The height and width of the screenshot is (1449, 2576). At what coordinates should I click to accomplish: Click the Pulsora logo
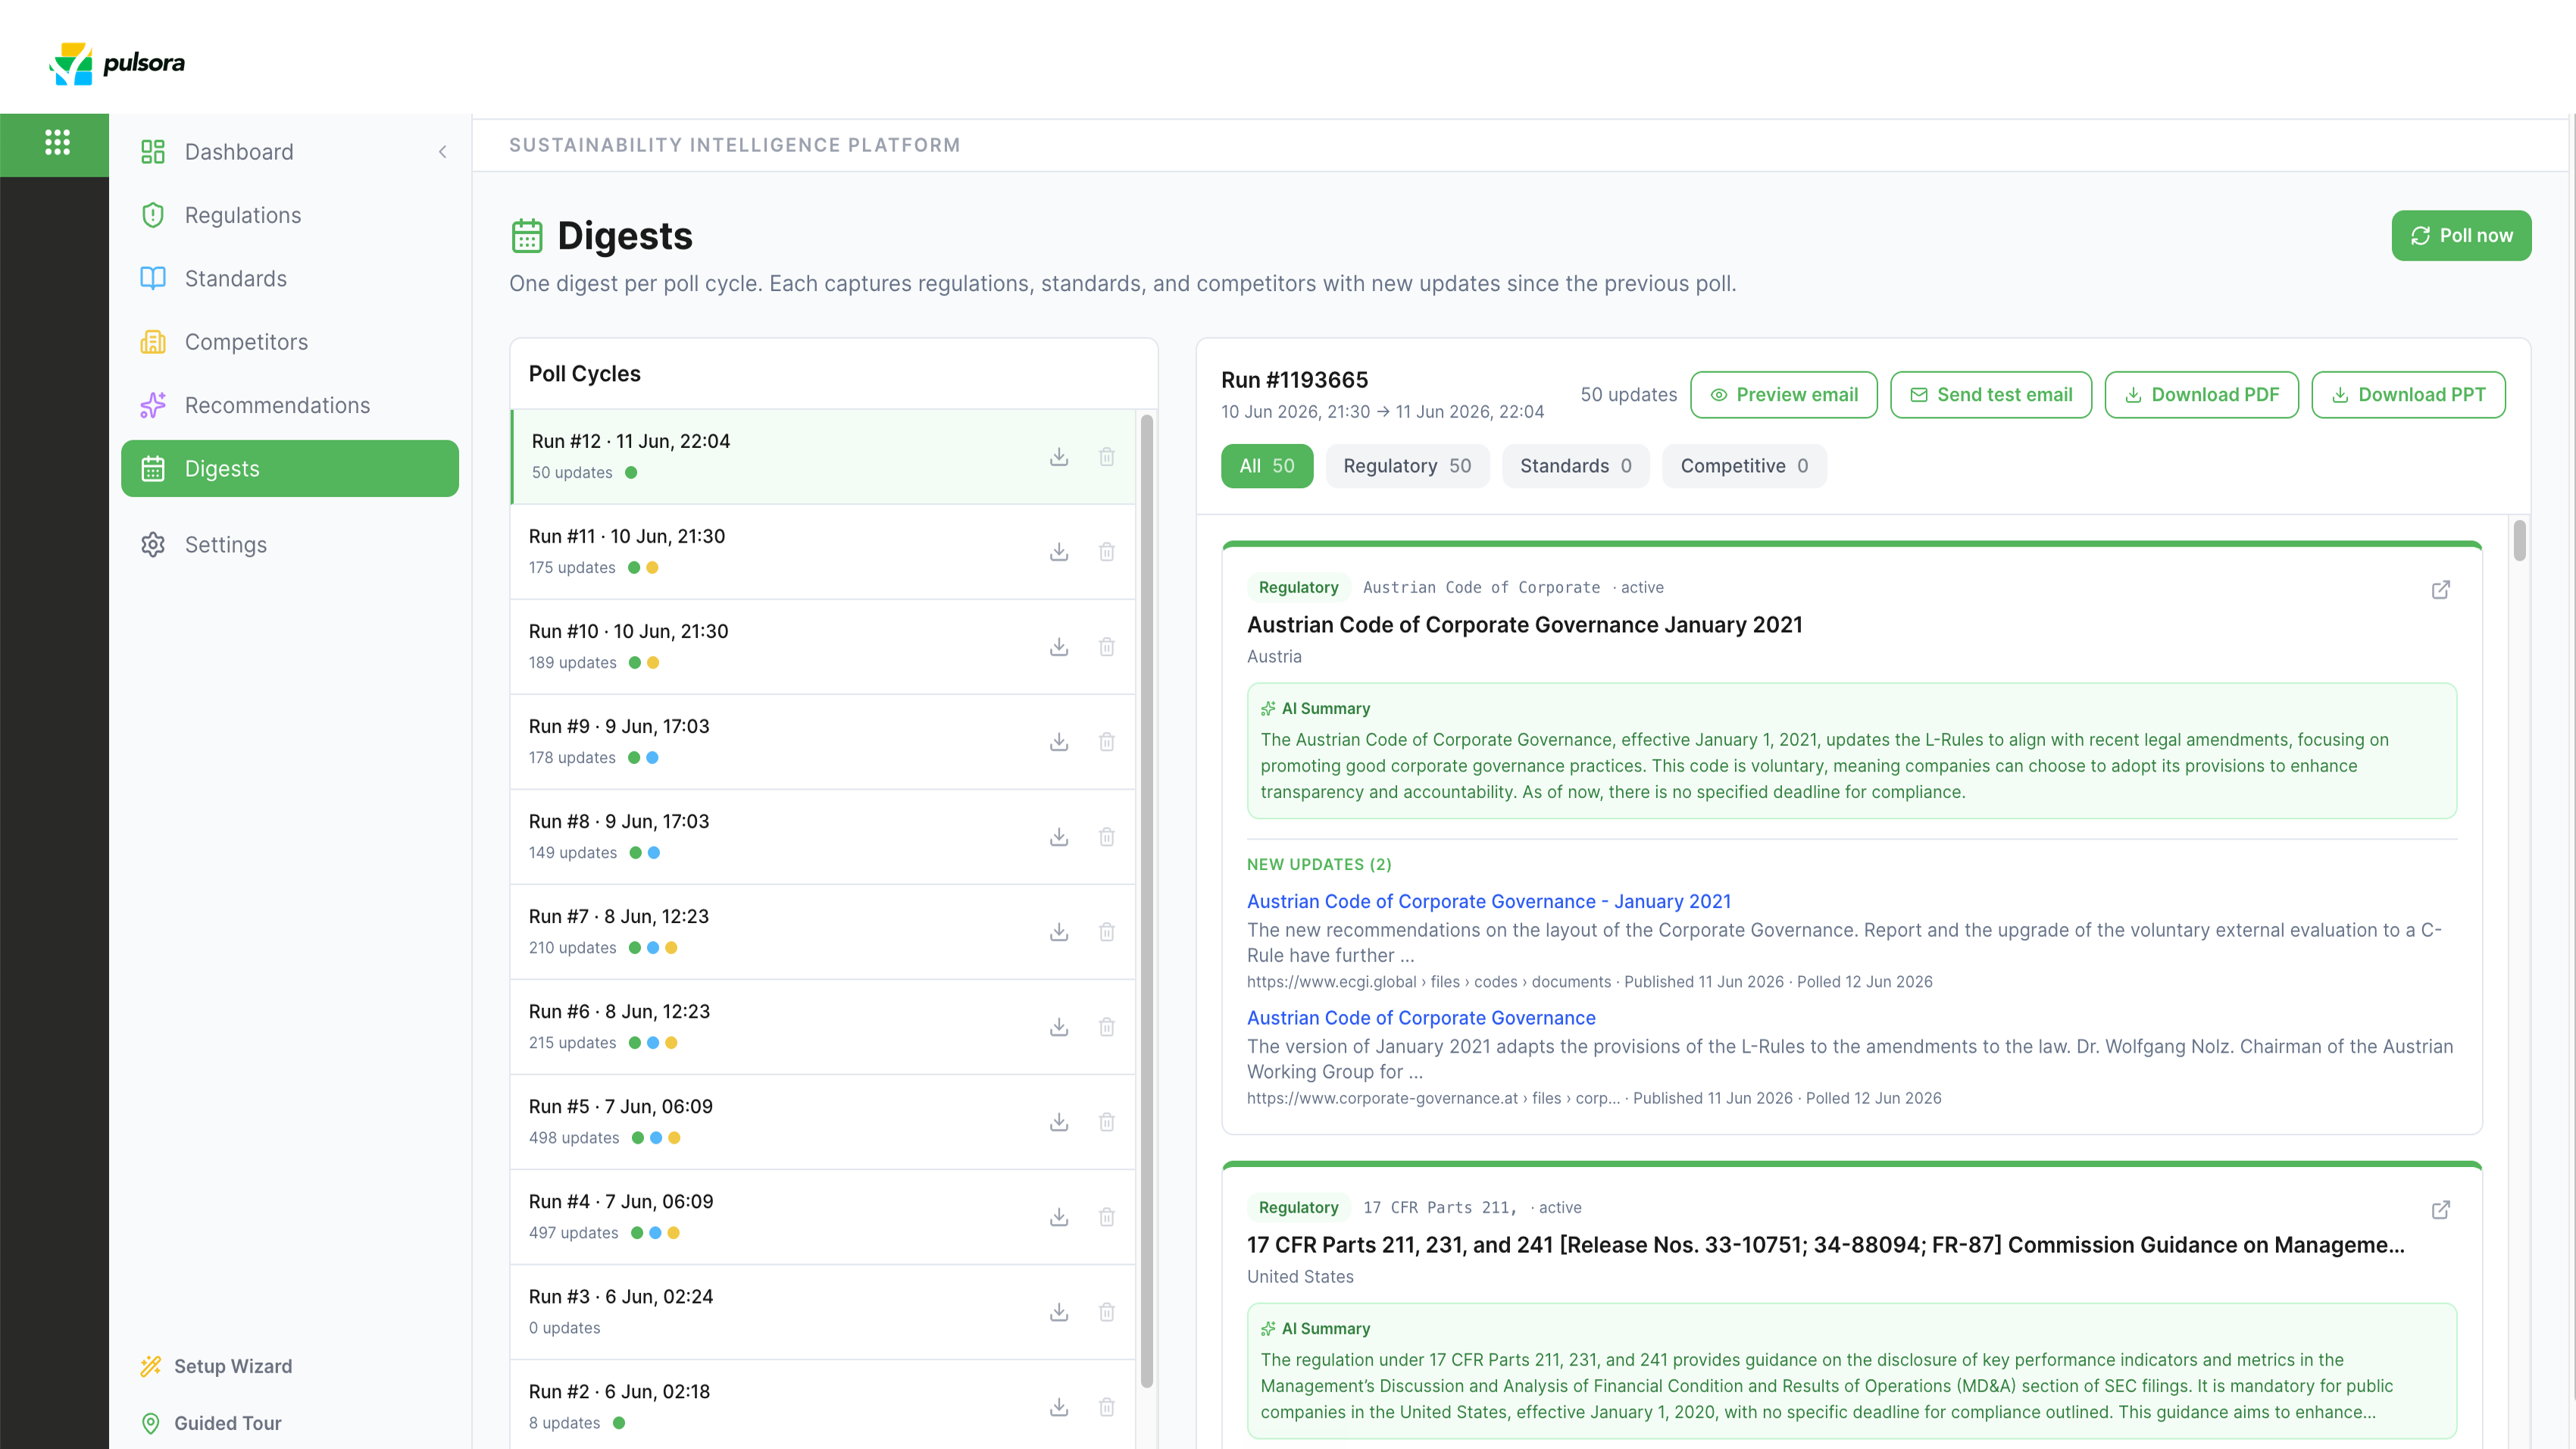pos(117,63)
